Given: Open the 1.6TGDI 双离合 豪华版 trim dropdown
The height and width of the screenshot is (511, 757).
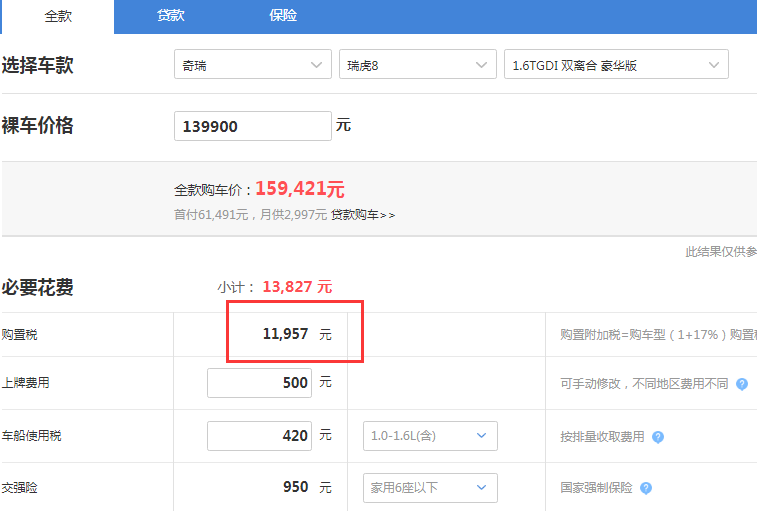Looking at the screenshot, I should tap(616, 64).
